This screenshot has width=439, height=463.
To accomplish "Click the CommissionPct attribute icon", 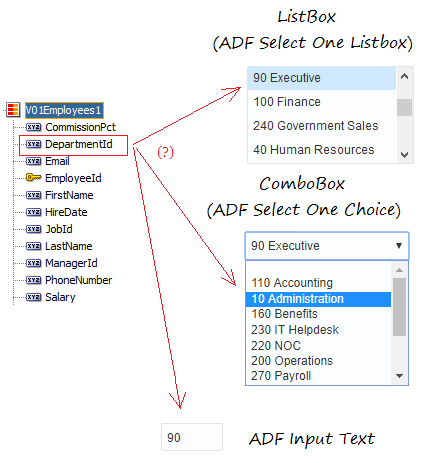I will (33, 127).
